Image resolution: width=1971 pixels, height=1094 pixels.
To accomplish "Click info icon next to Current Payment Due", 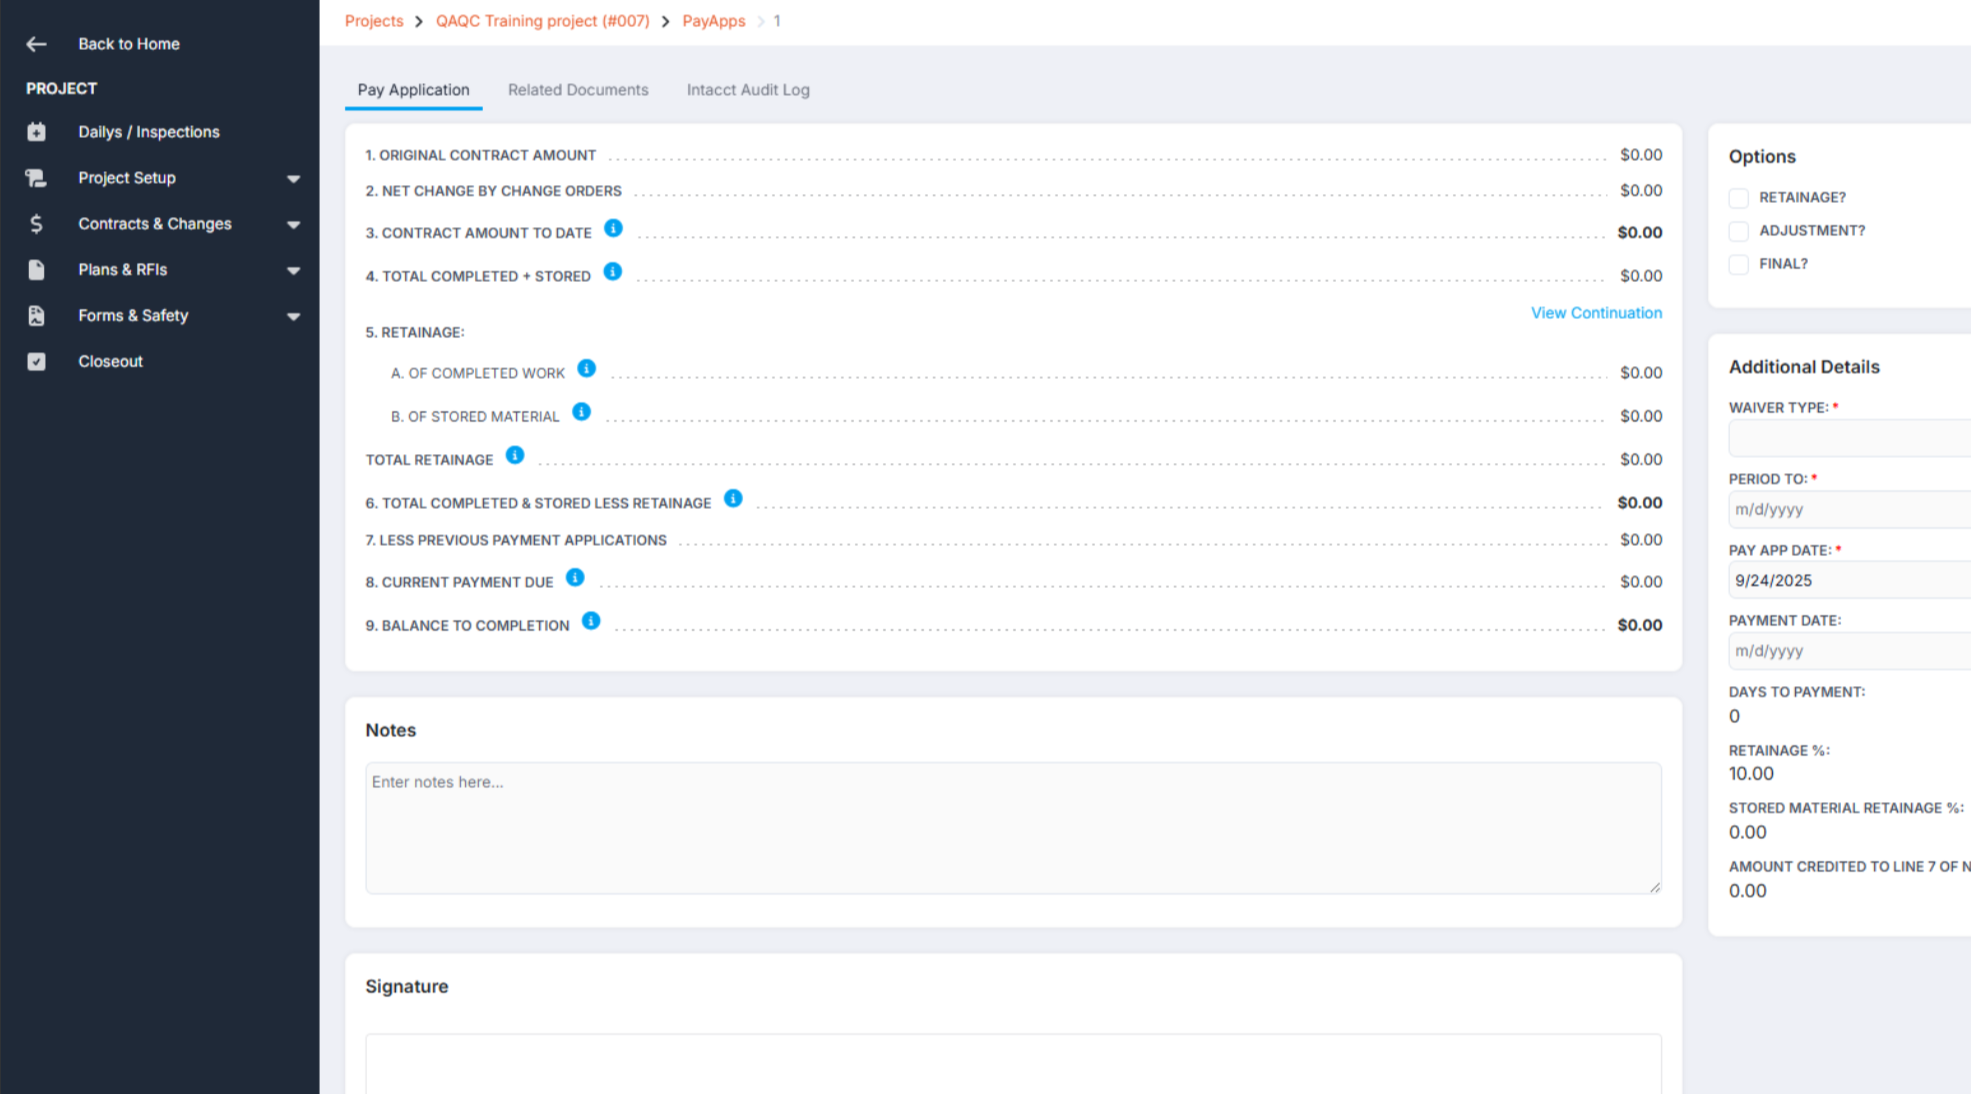I will click(574, 578).
